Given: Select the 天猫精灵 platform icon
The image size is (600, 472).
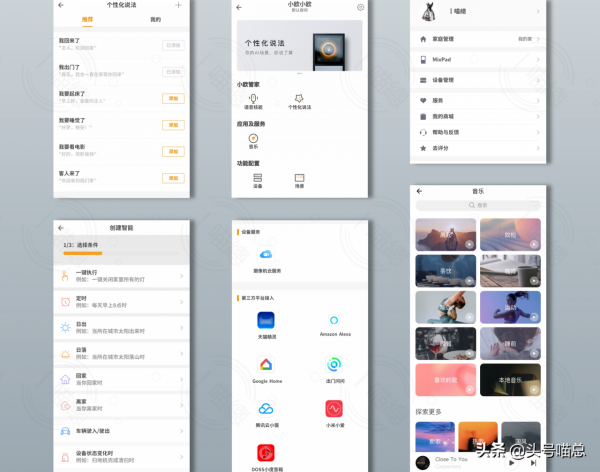Looking at the screenshot, I should 266,320.
